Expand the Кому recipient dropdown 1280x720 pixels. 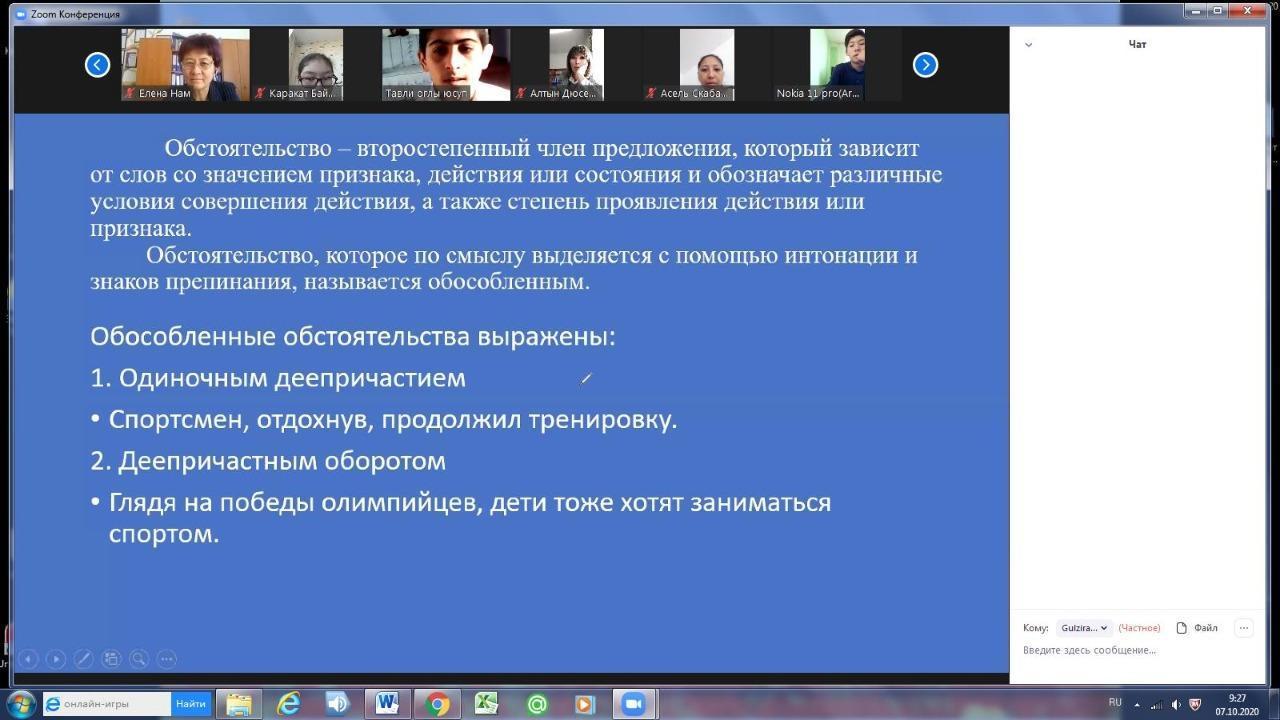tap(1084, 628)
